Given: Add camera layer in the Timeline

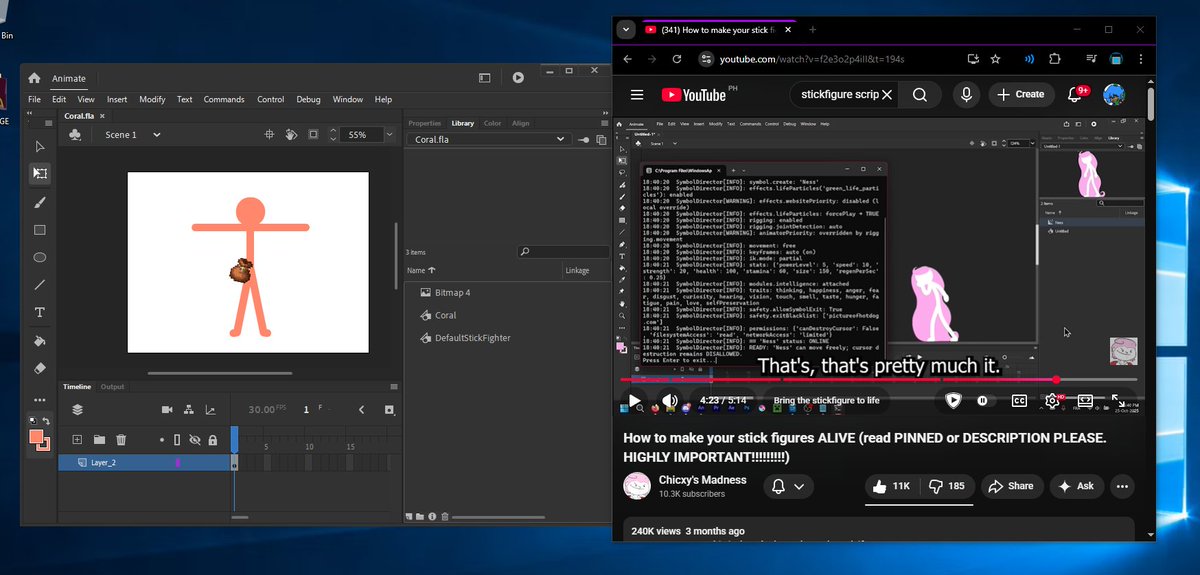Looking at the screenshot, I should coord(167,410).
